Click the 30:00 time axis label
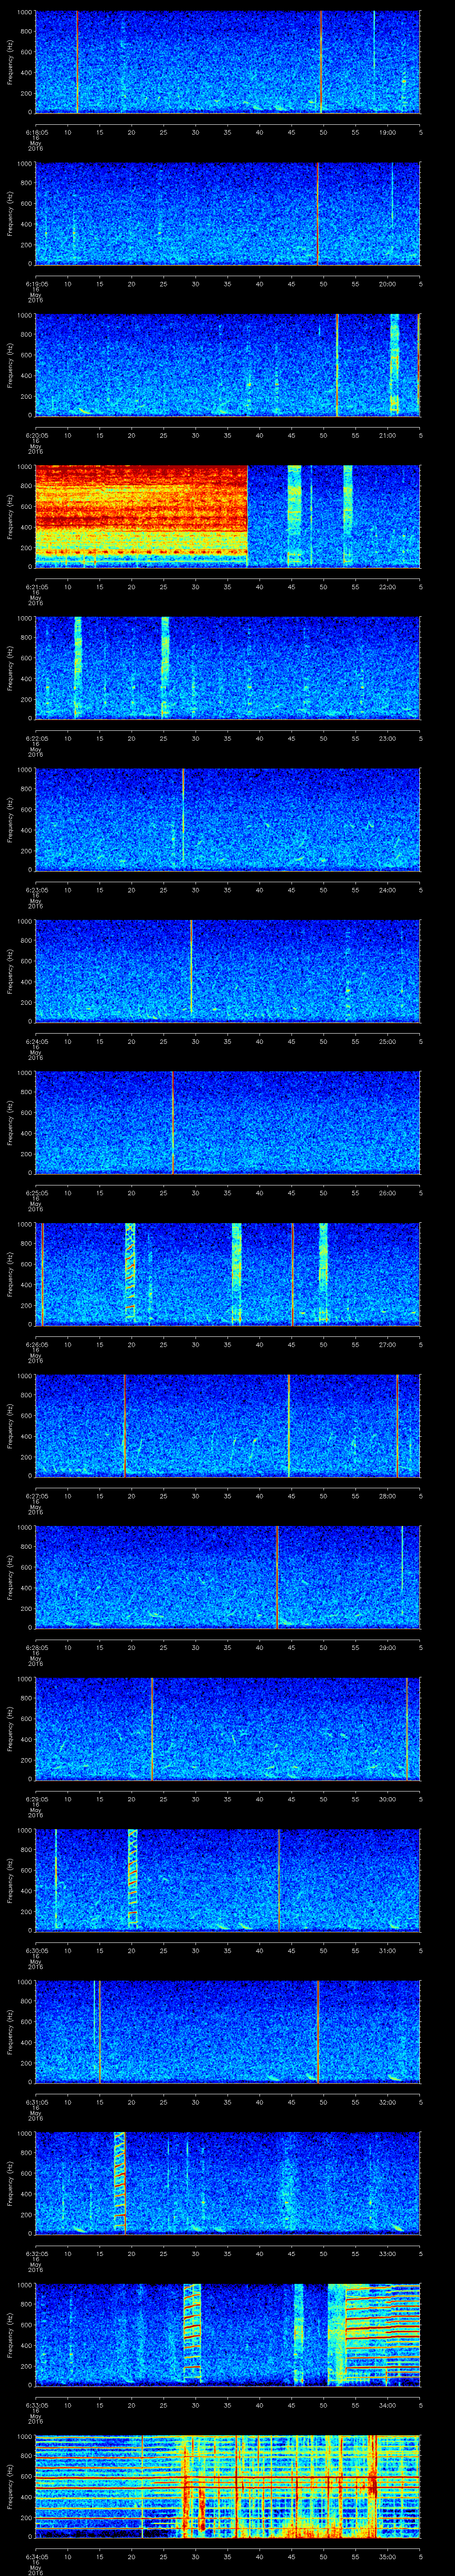 (x=387, y=1798)
